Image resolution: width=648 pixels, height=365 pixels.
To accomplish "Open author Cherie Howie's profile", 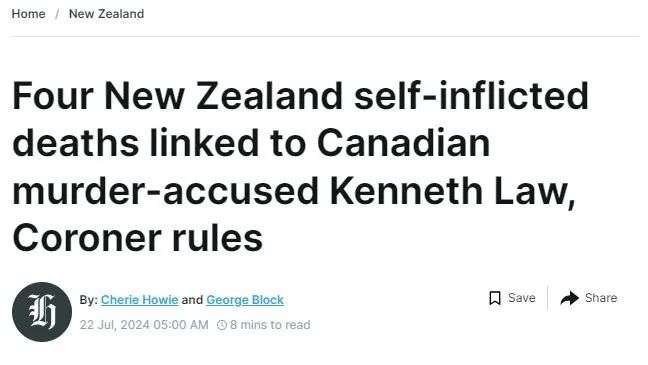I will [139, 300].
